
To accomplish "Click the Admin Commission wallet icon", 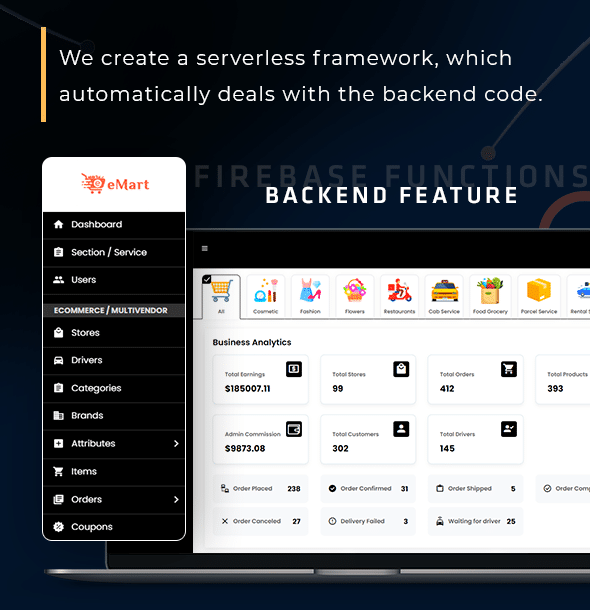I will pyautogui.click(x=294, y=429).
